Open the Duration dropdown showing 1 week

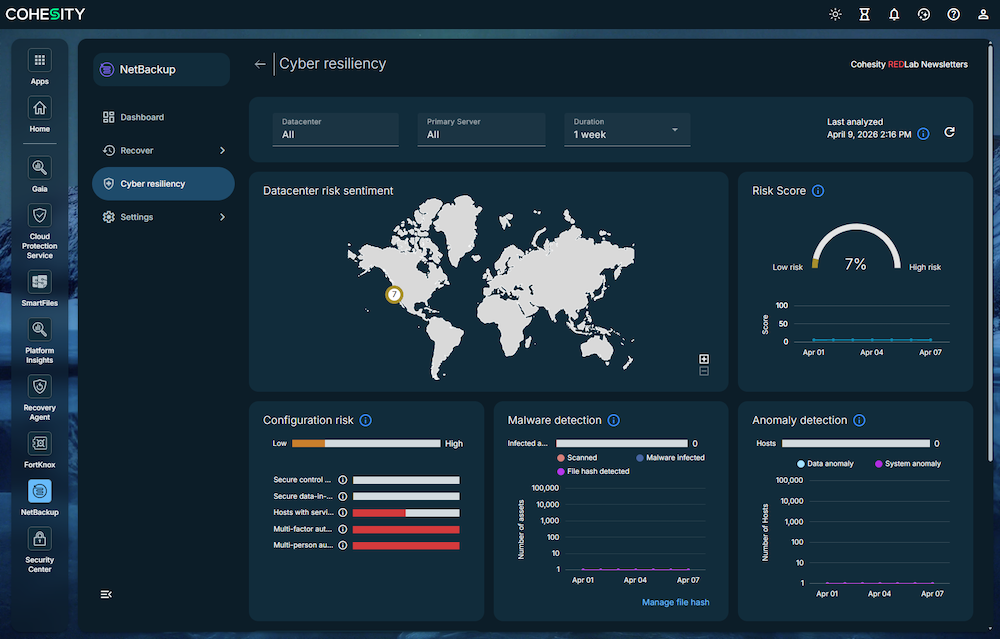click(x=627, y=130)
